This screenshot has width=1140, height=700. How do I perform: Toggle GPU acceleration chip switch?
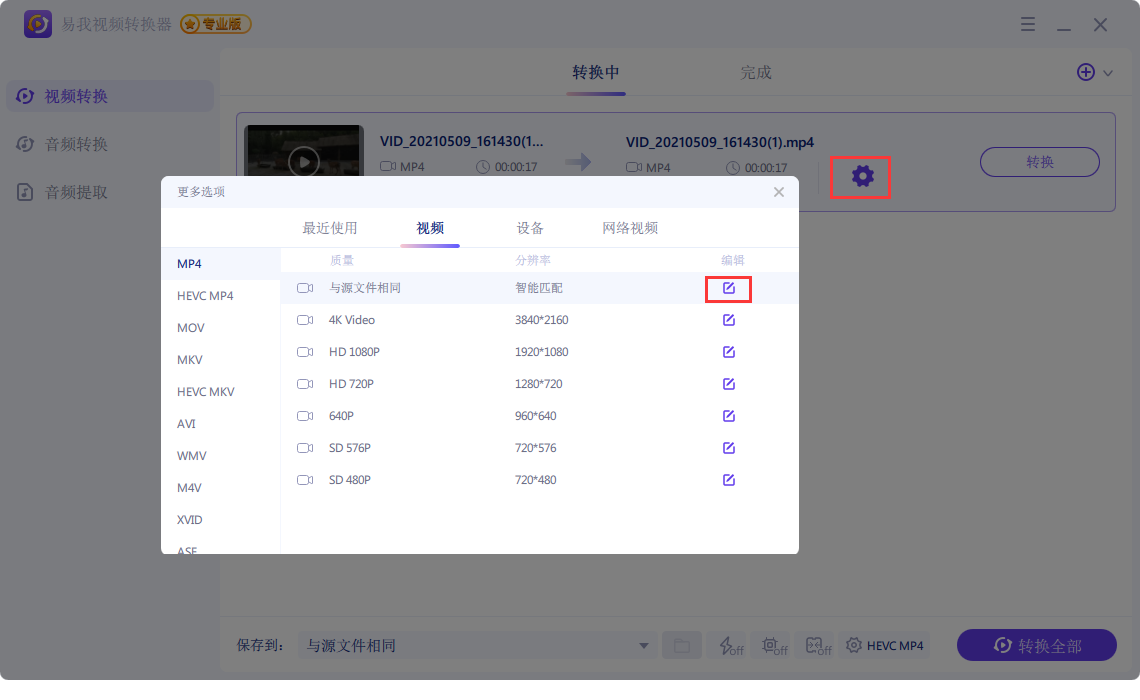point(770,646)
